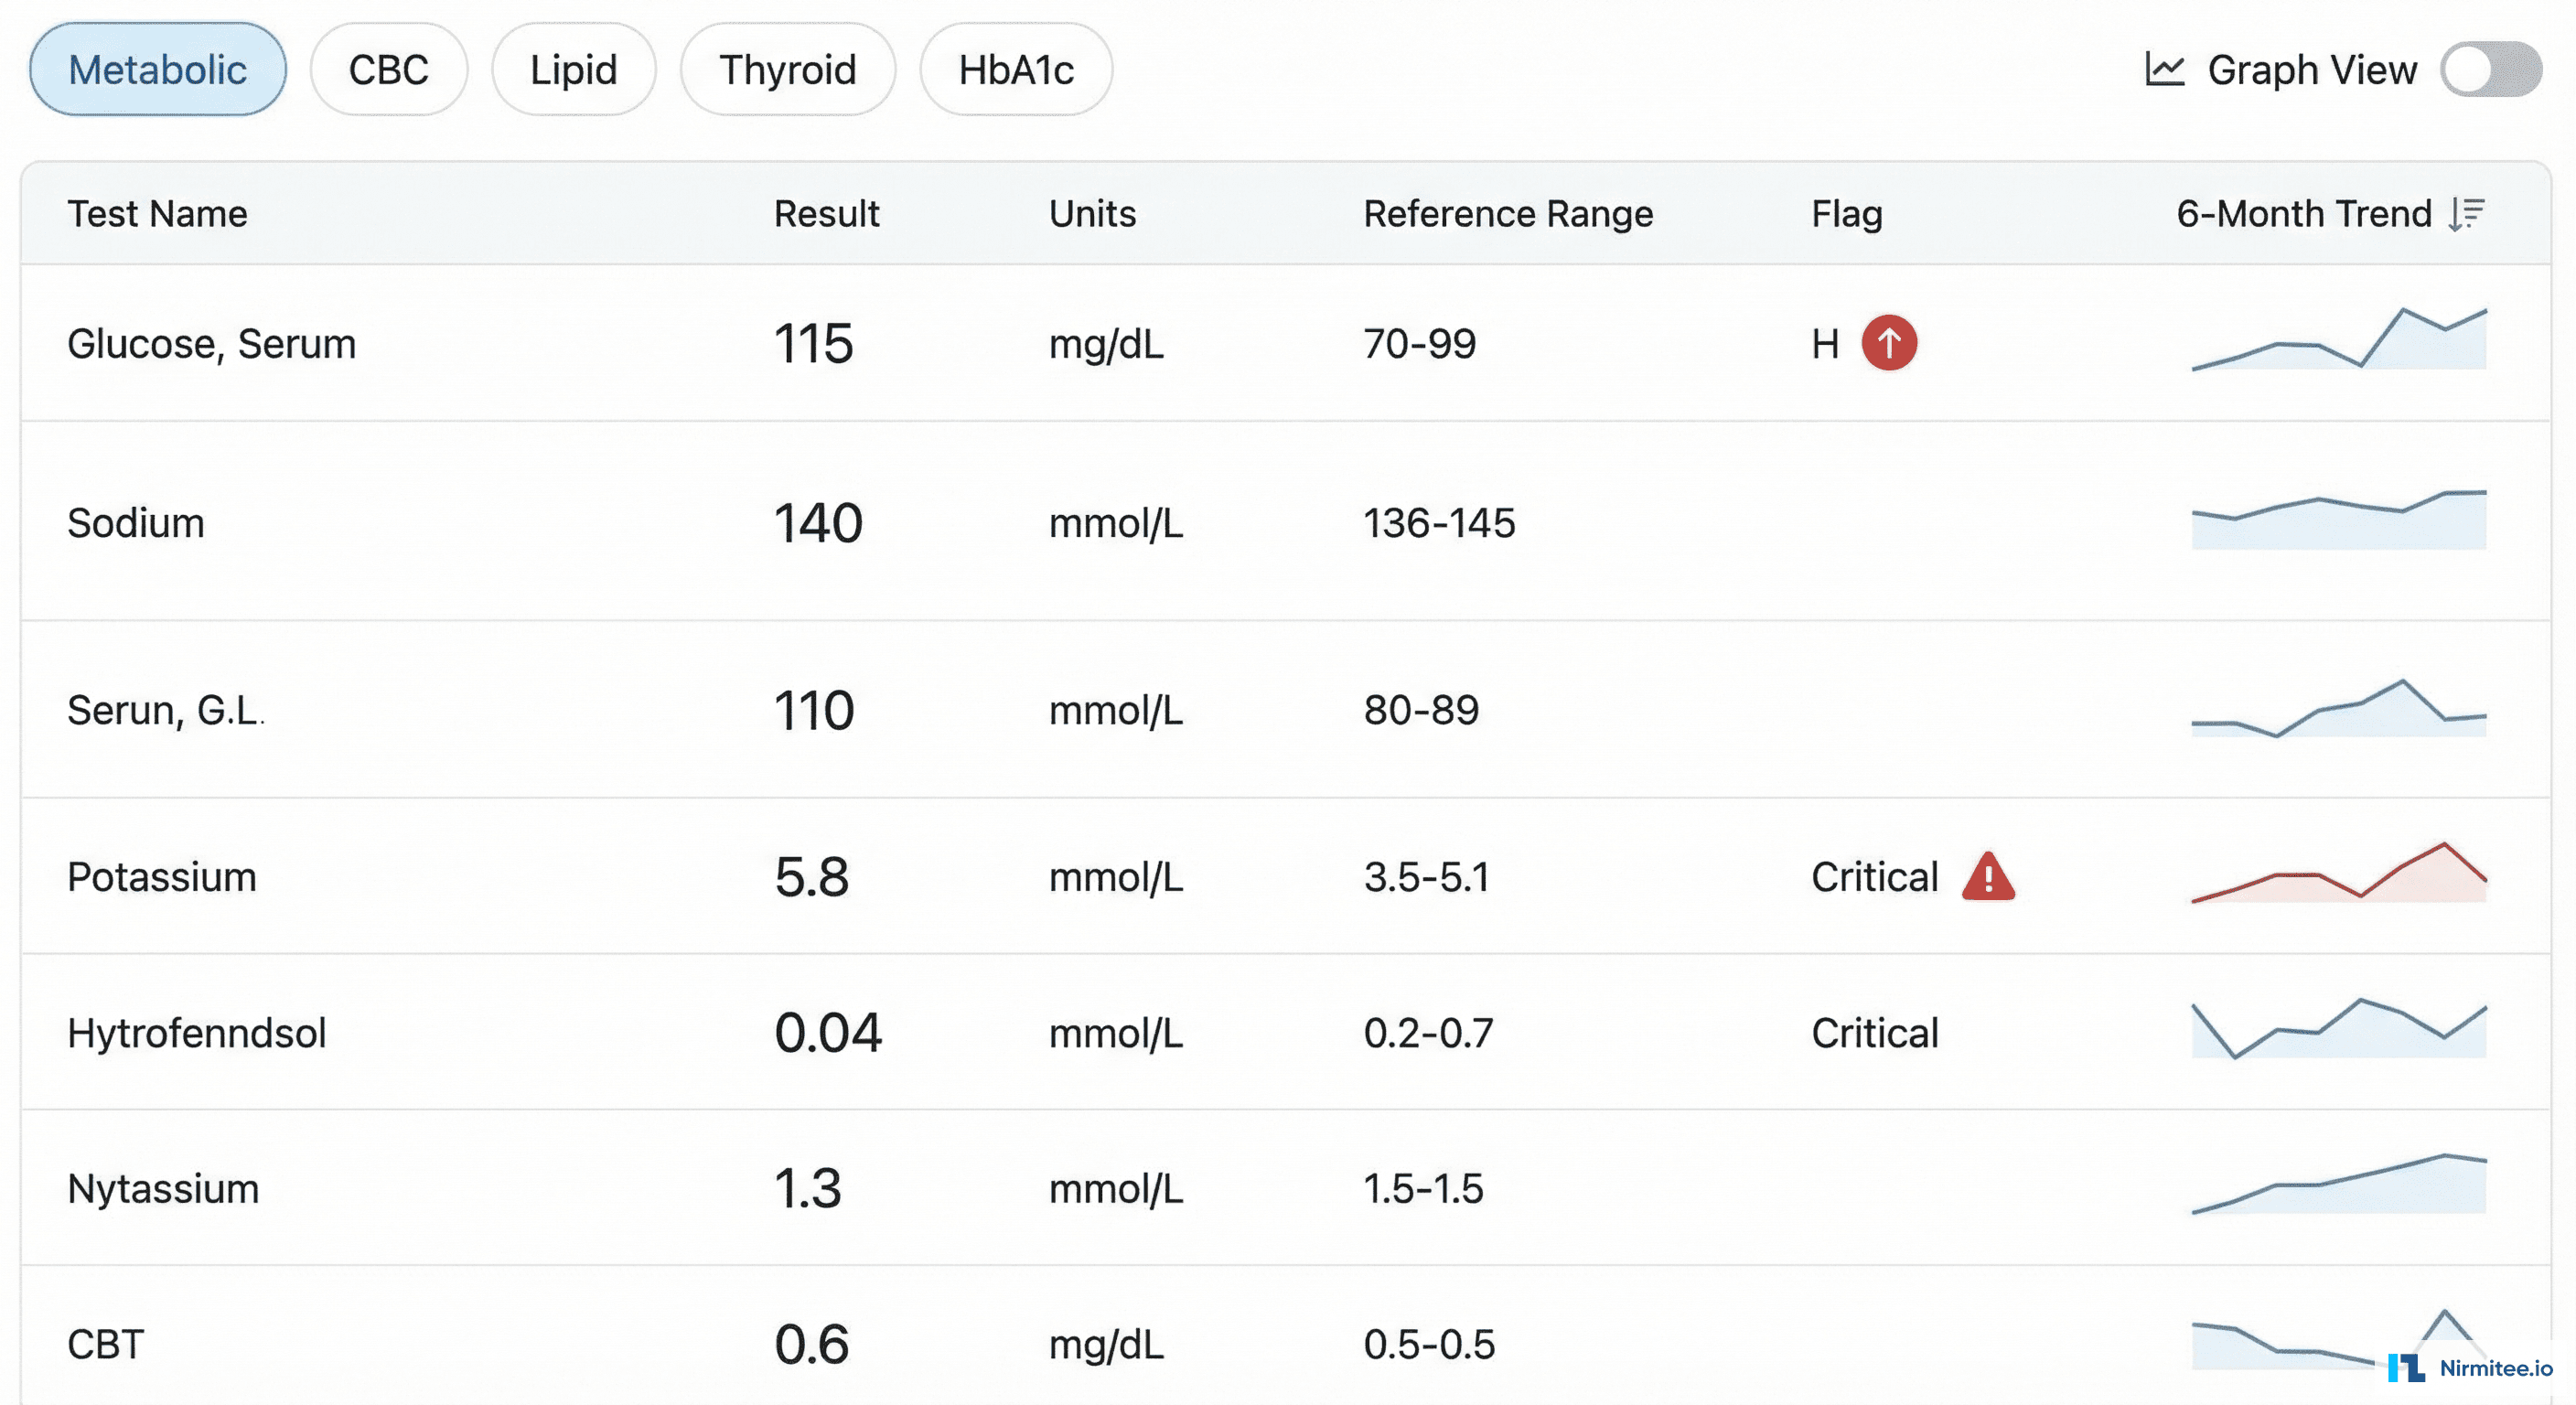Image resolution: width=2576 pixels, height=1405 pixels.
Task: Open the Test Name column header
Action: pos(157,213)
